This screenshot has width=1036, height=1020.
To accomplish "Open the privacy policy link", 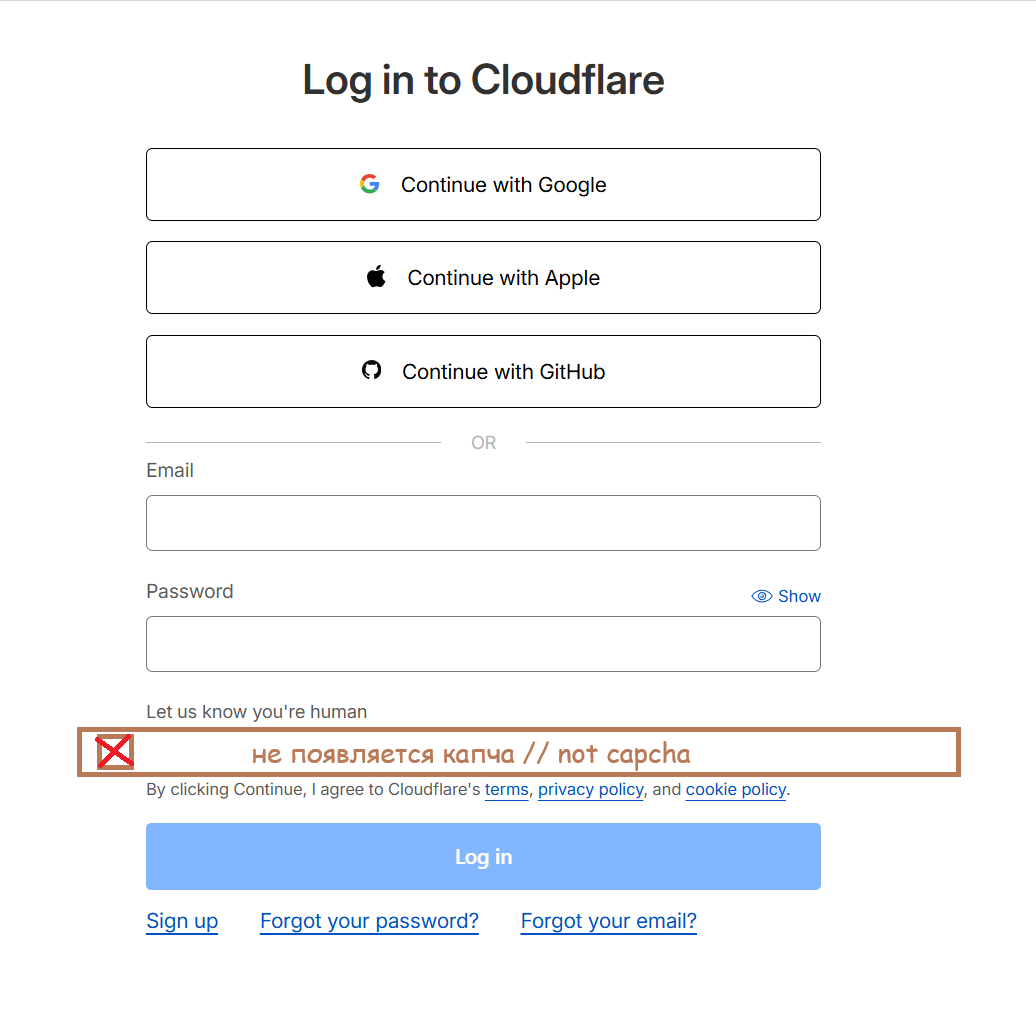I will pyautogui.click(x=590, y=790).
